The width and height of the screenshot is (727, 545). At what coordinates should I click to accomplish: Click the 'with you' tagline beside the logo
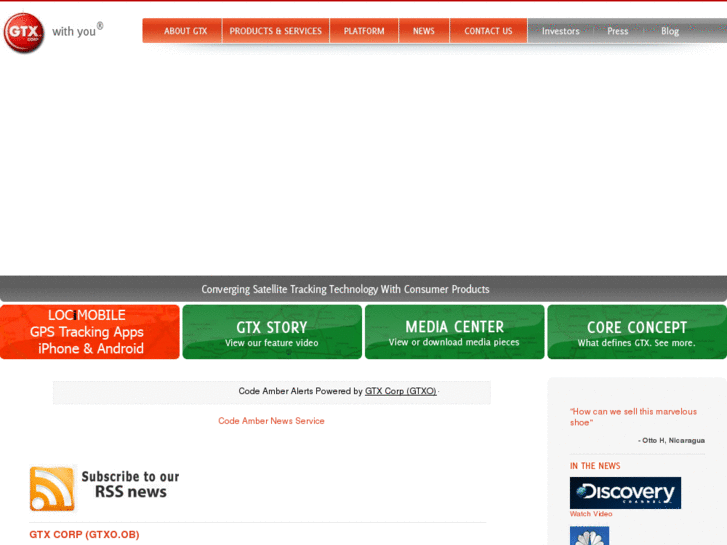click(x=77, y=31)
